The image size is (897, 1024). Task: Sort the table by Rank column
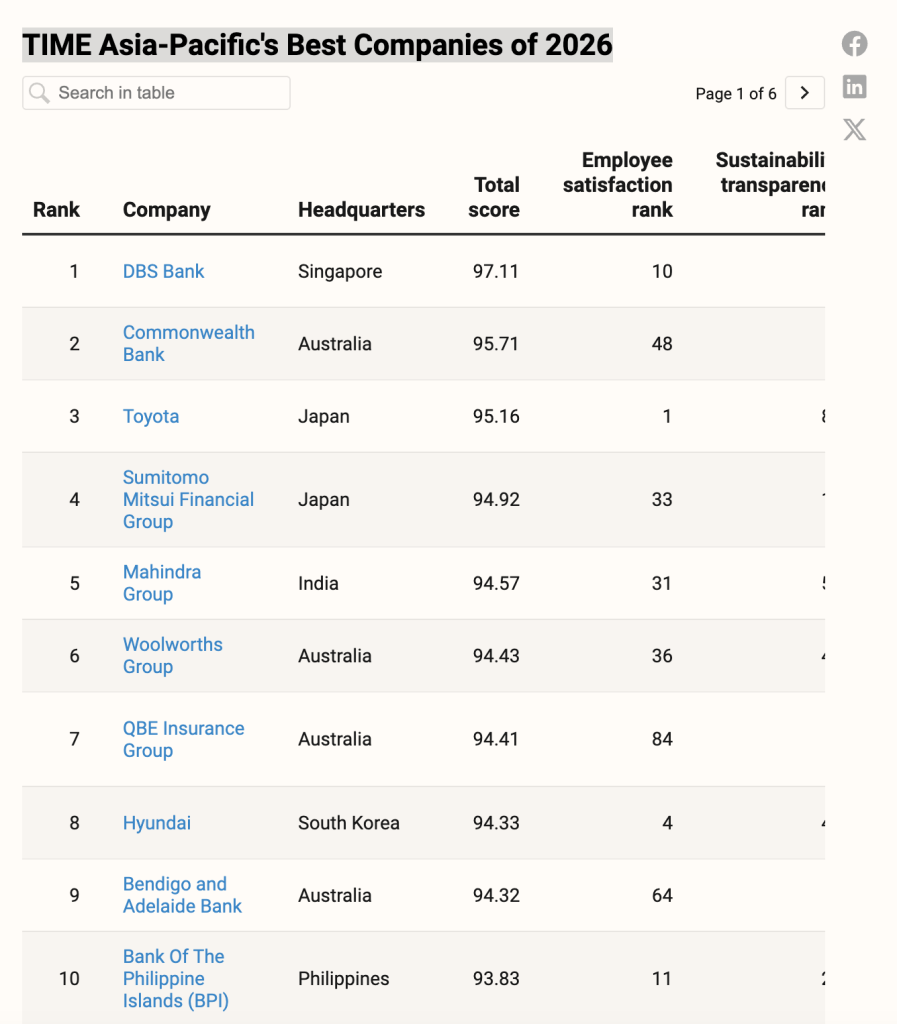coord(56,210)
